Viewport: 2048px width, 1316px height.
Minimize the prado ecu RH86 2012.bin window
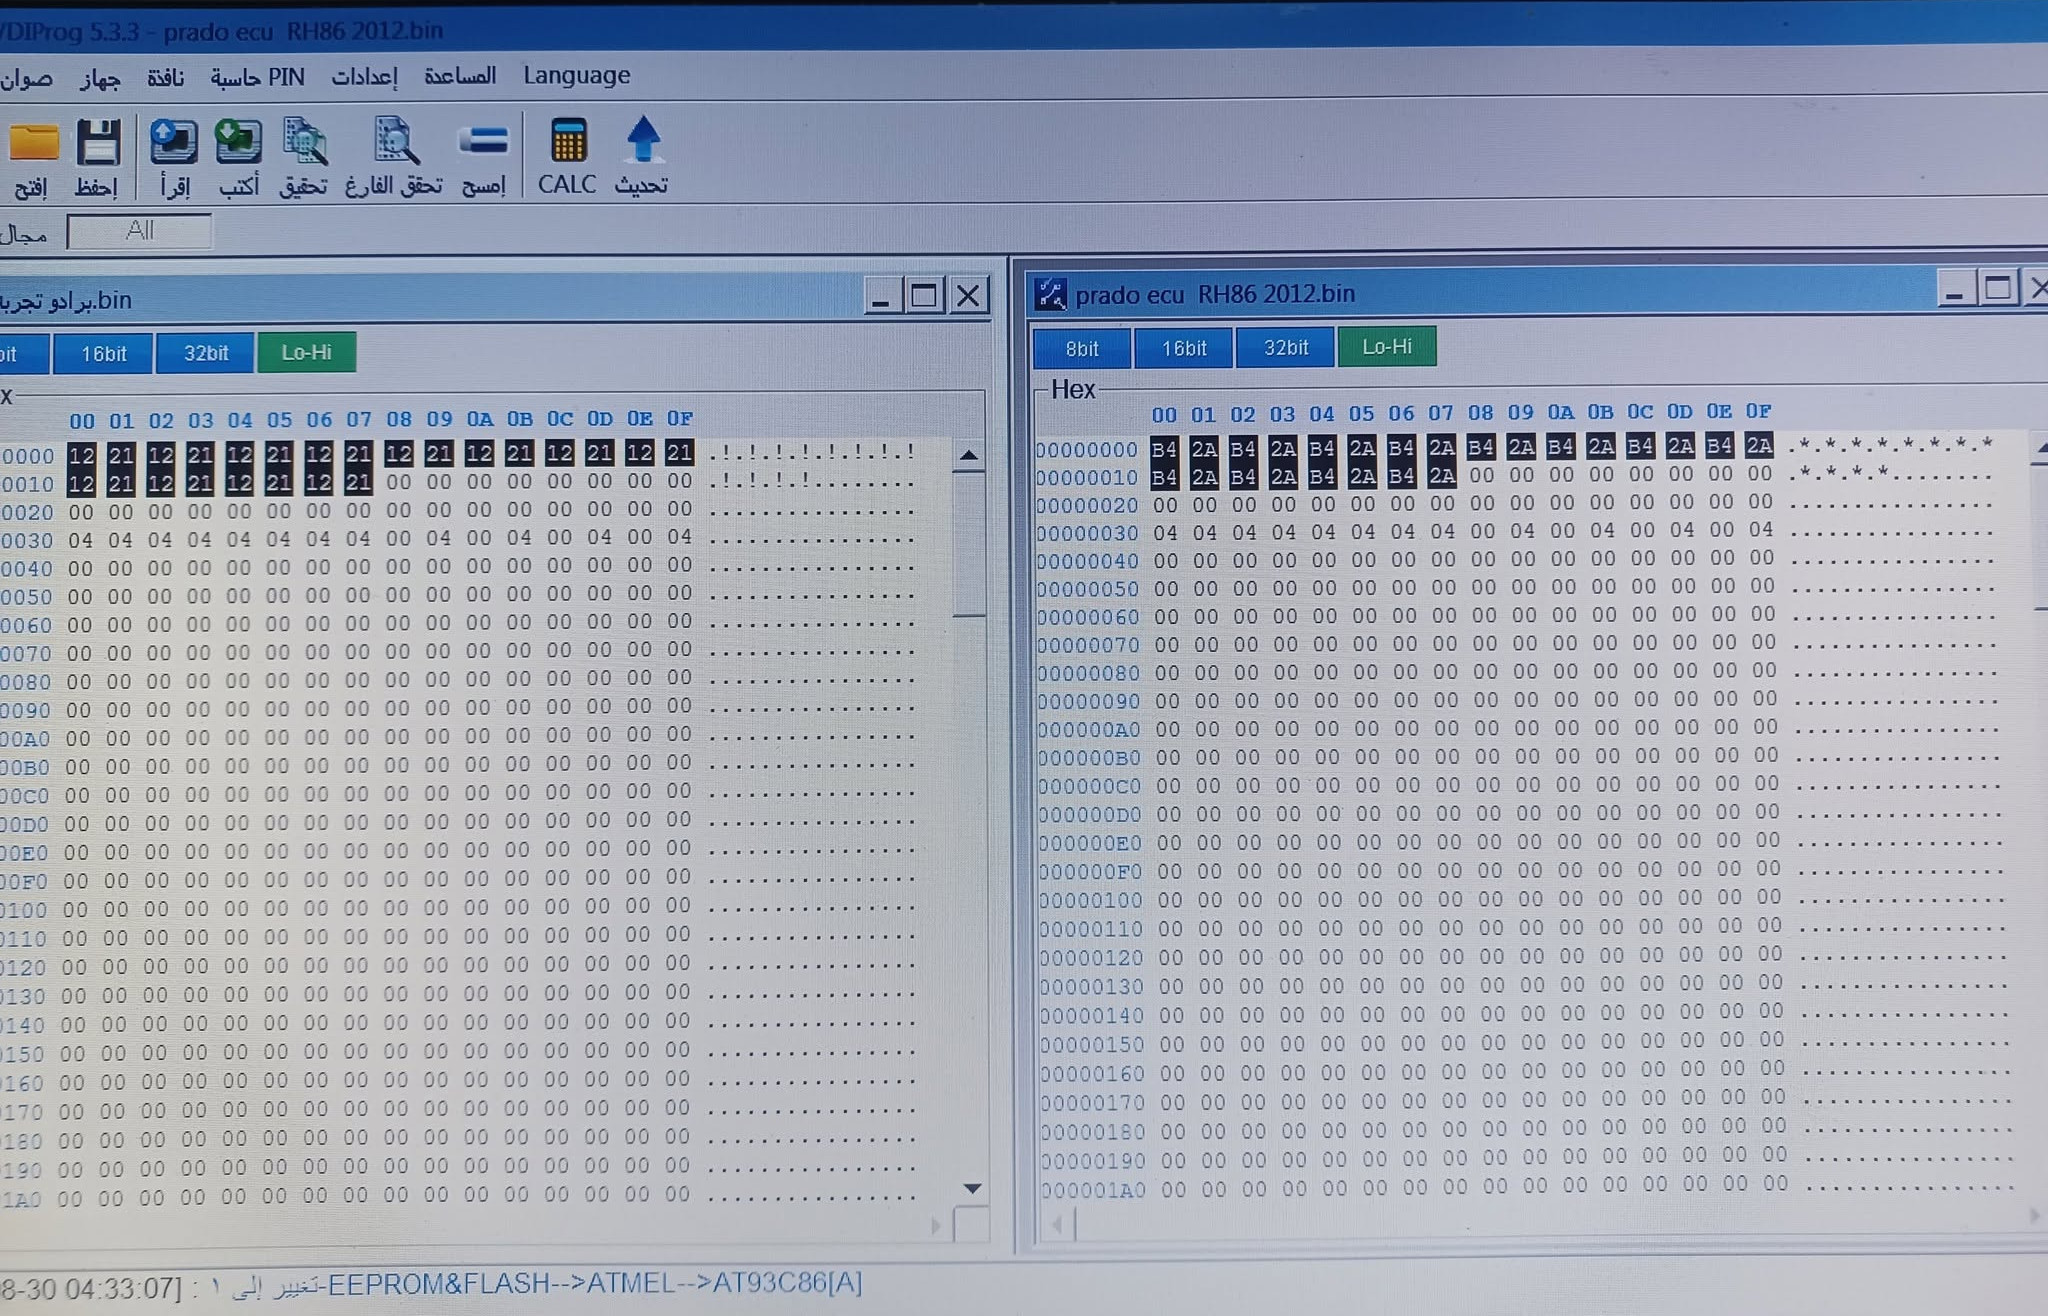[x=1955, y=290]
